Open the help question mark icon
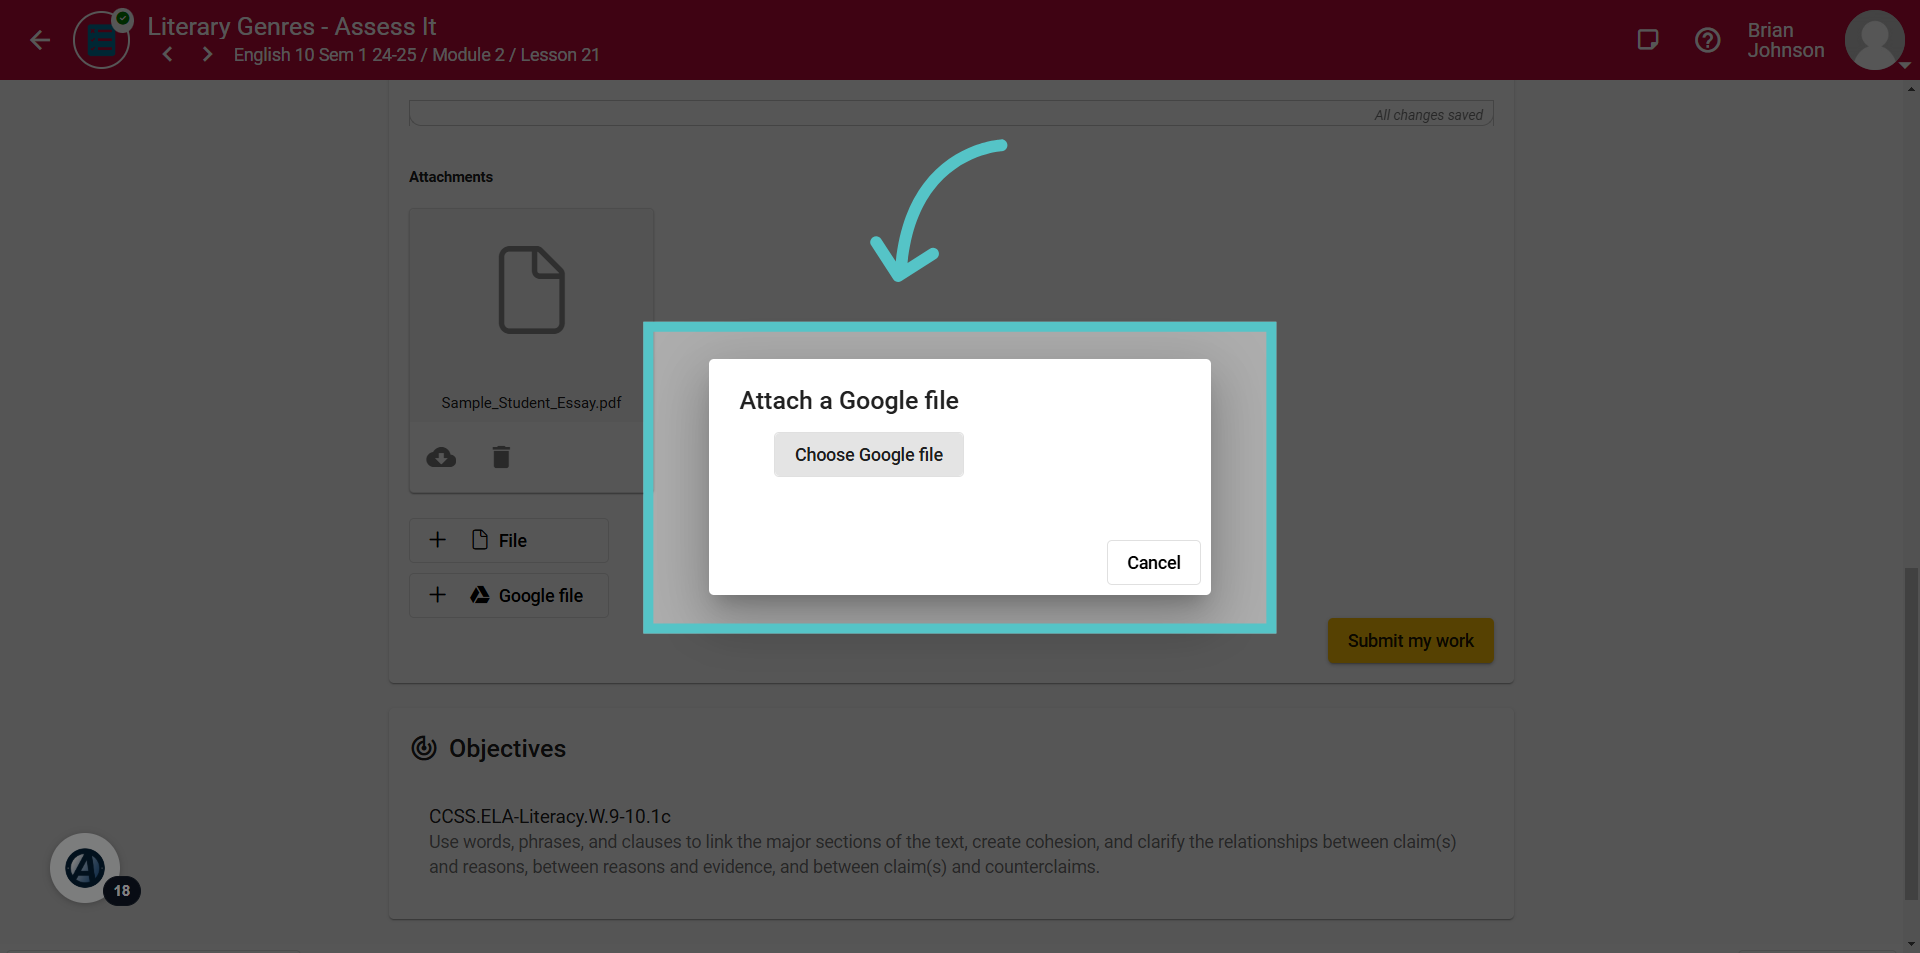This screenshot has height=953, width=1920. 1708,40
